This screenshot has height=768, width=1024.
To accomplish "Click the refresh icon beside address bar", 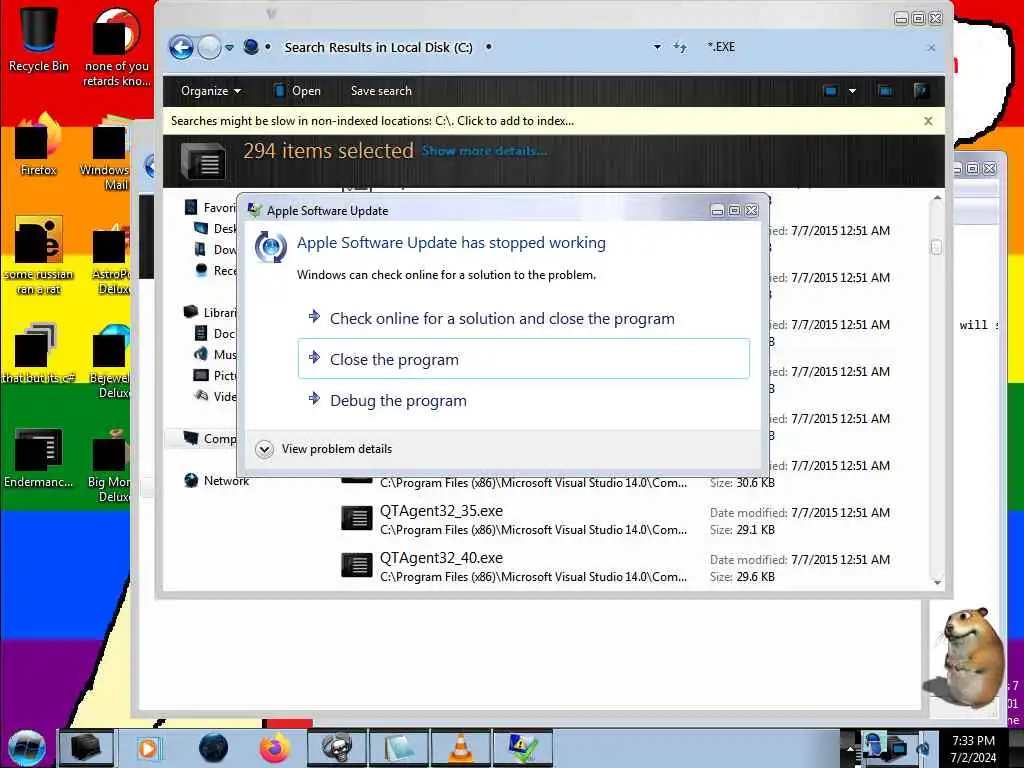I will 680,47.
